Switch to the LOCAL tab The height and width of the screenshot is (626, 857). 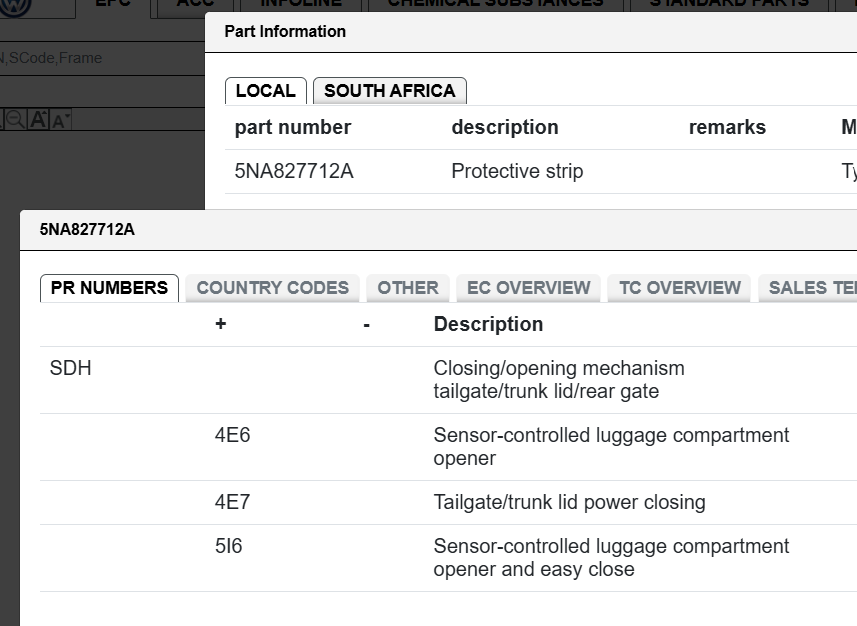pos(266,91)
